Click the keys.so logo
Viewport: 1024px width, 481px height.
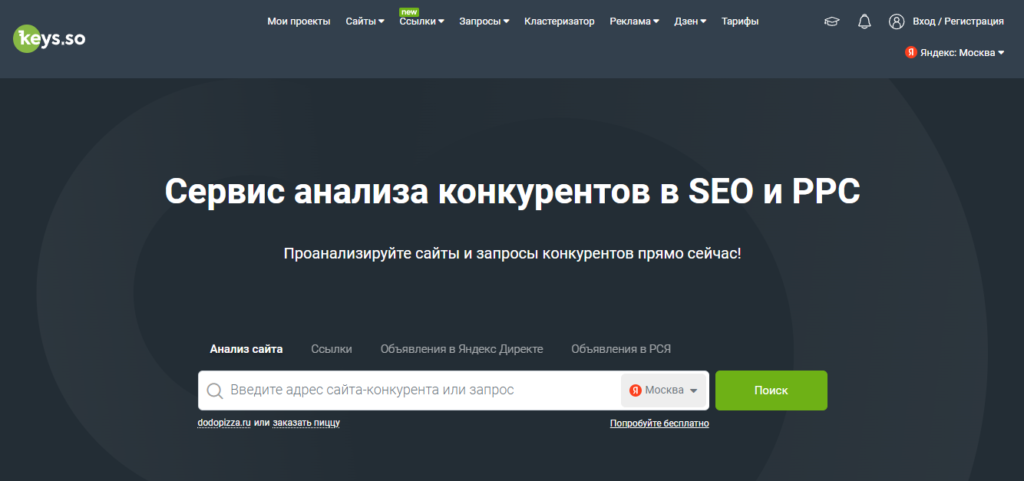pyautogui.click(x=49, y=39)
